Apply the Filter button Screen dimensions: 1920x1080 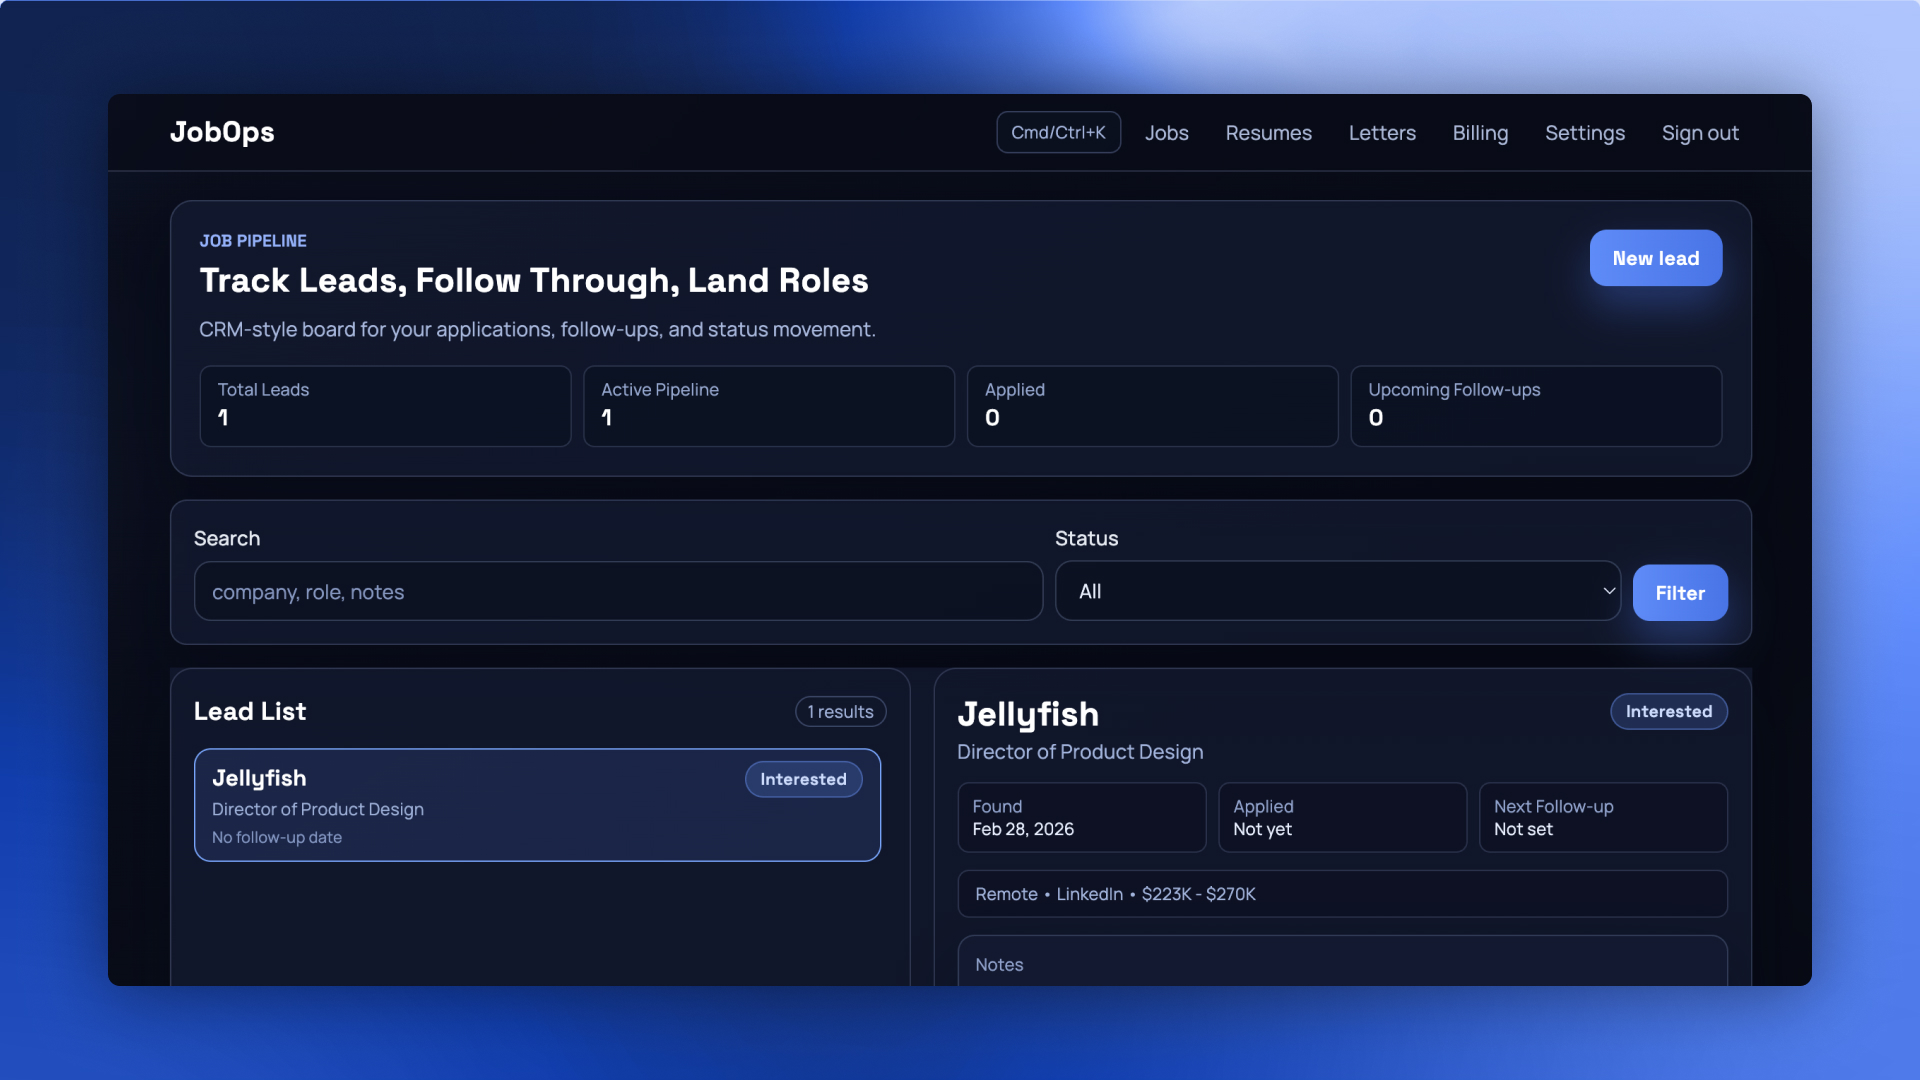tap(1679, 593)
